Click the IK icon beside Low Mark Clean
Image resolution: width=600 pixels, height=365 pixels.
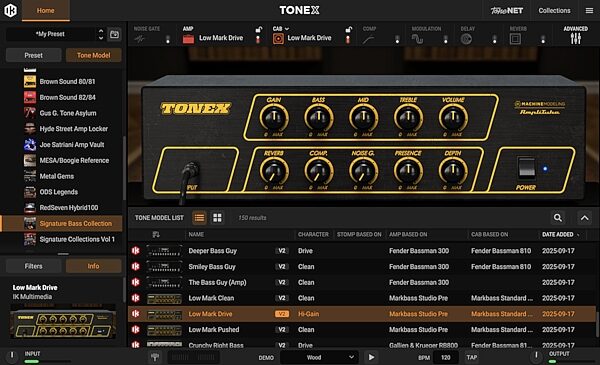tap(135, 298)
